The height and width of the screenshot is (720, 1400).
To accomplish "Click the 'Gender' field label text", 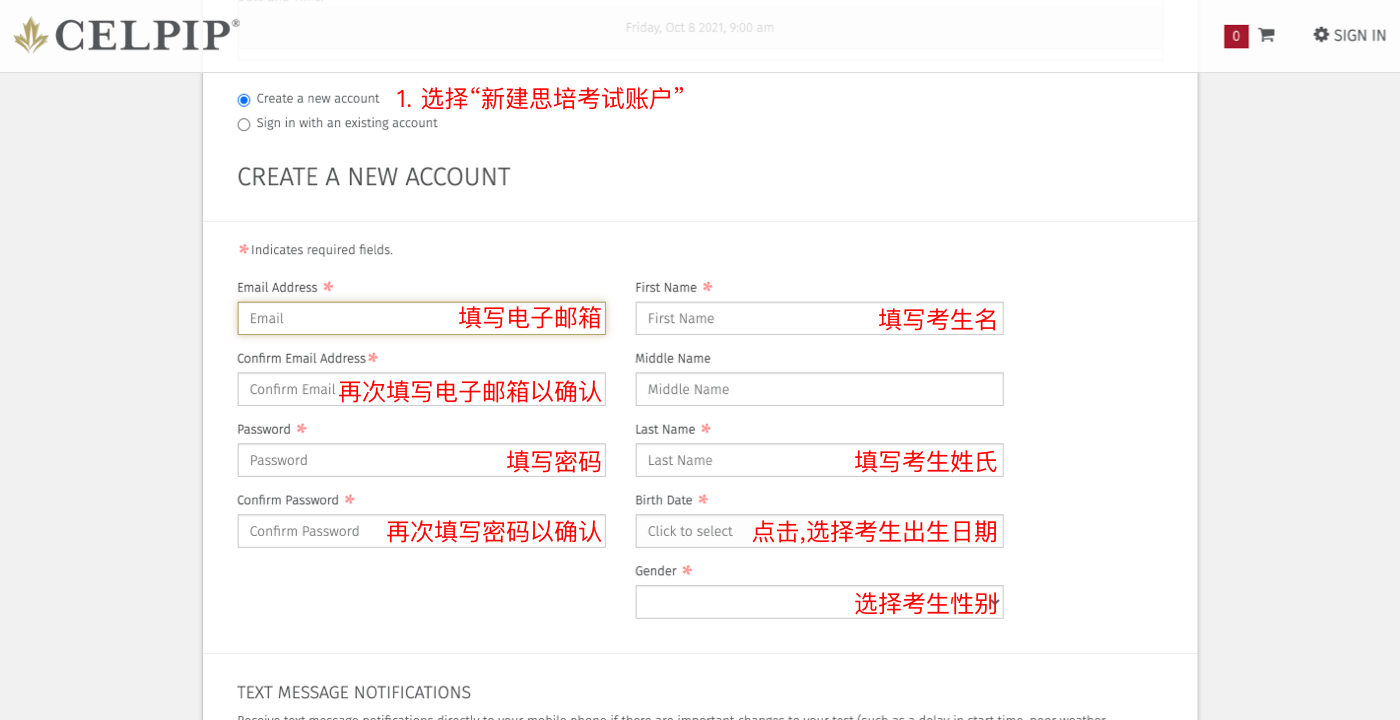I will tap(656, 571).
